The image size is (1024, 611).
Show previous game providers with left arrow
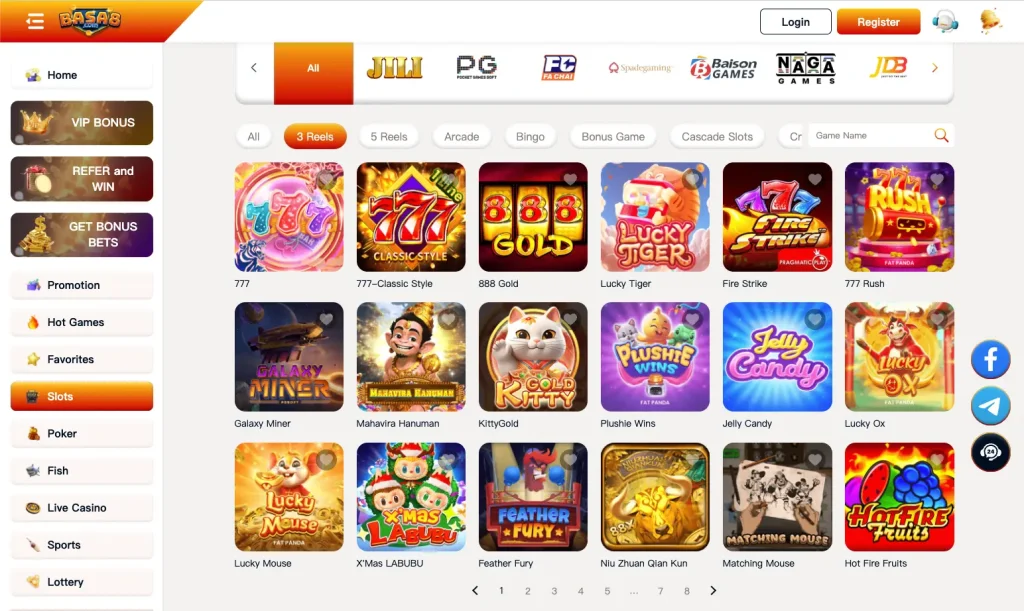point(254,67)
